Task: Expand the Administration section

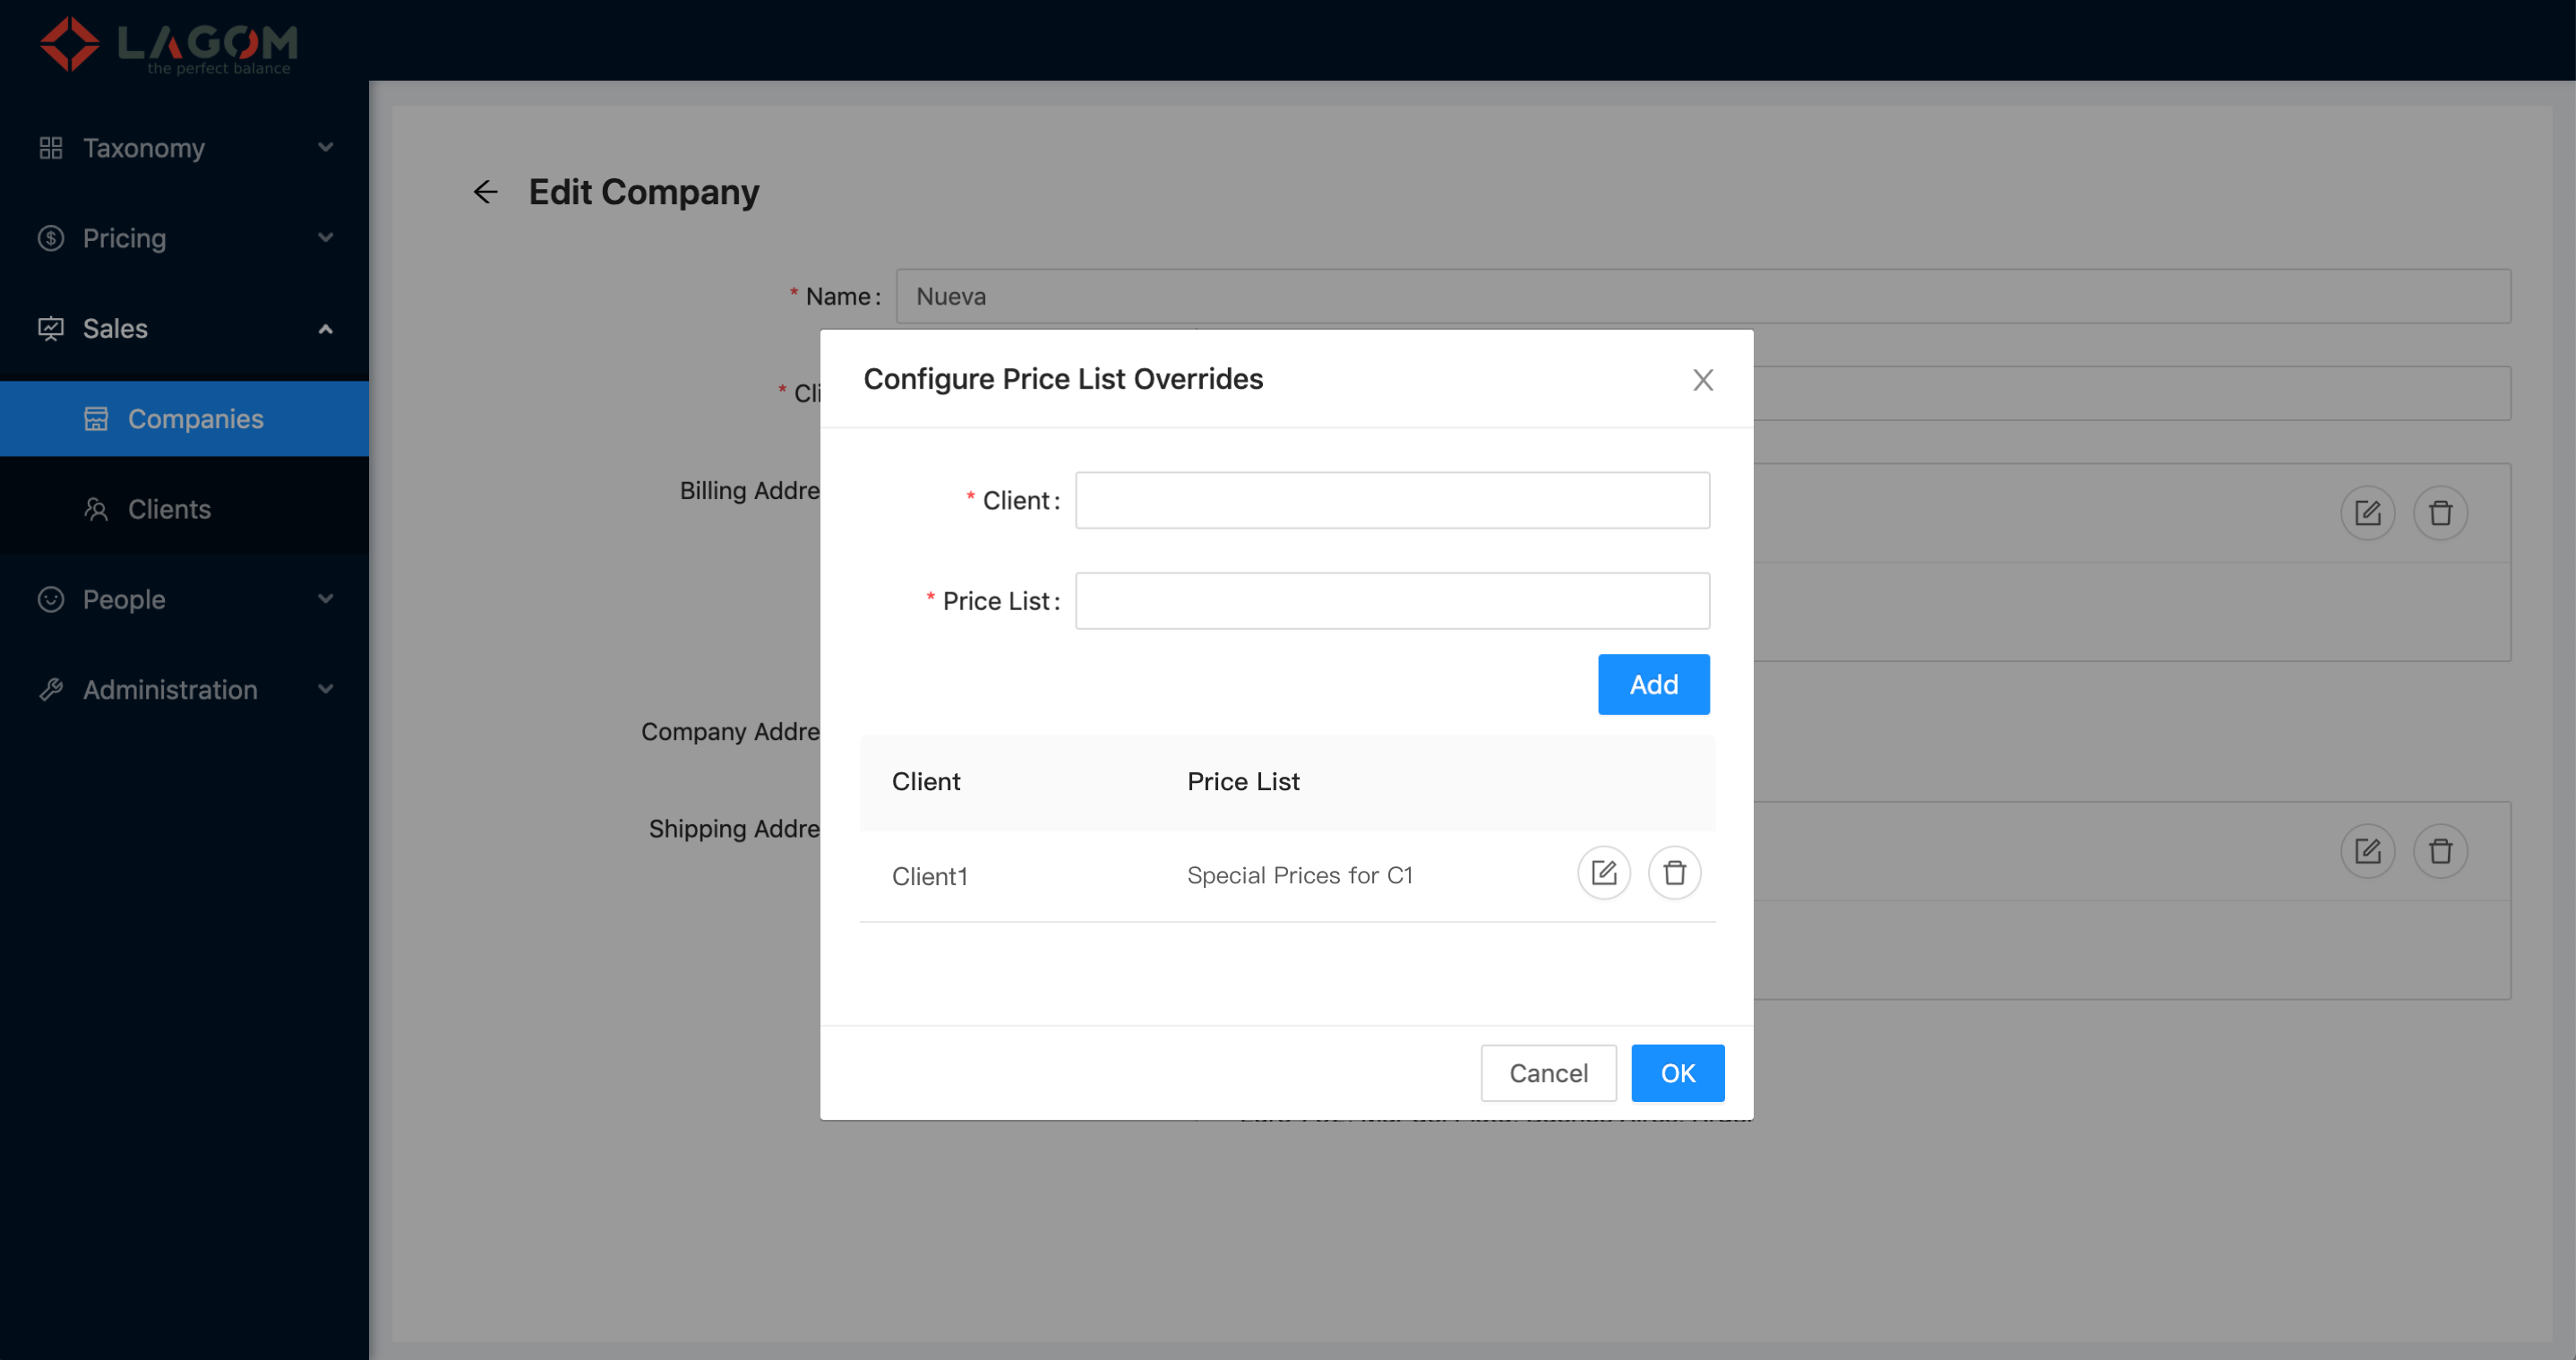Action: [184, 689]
